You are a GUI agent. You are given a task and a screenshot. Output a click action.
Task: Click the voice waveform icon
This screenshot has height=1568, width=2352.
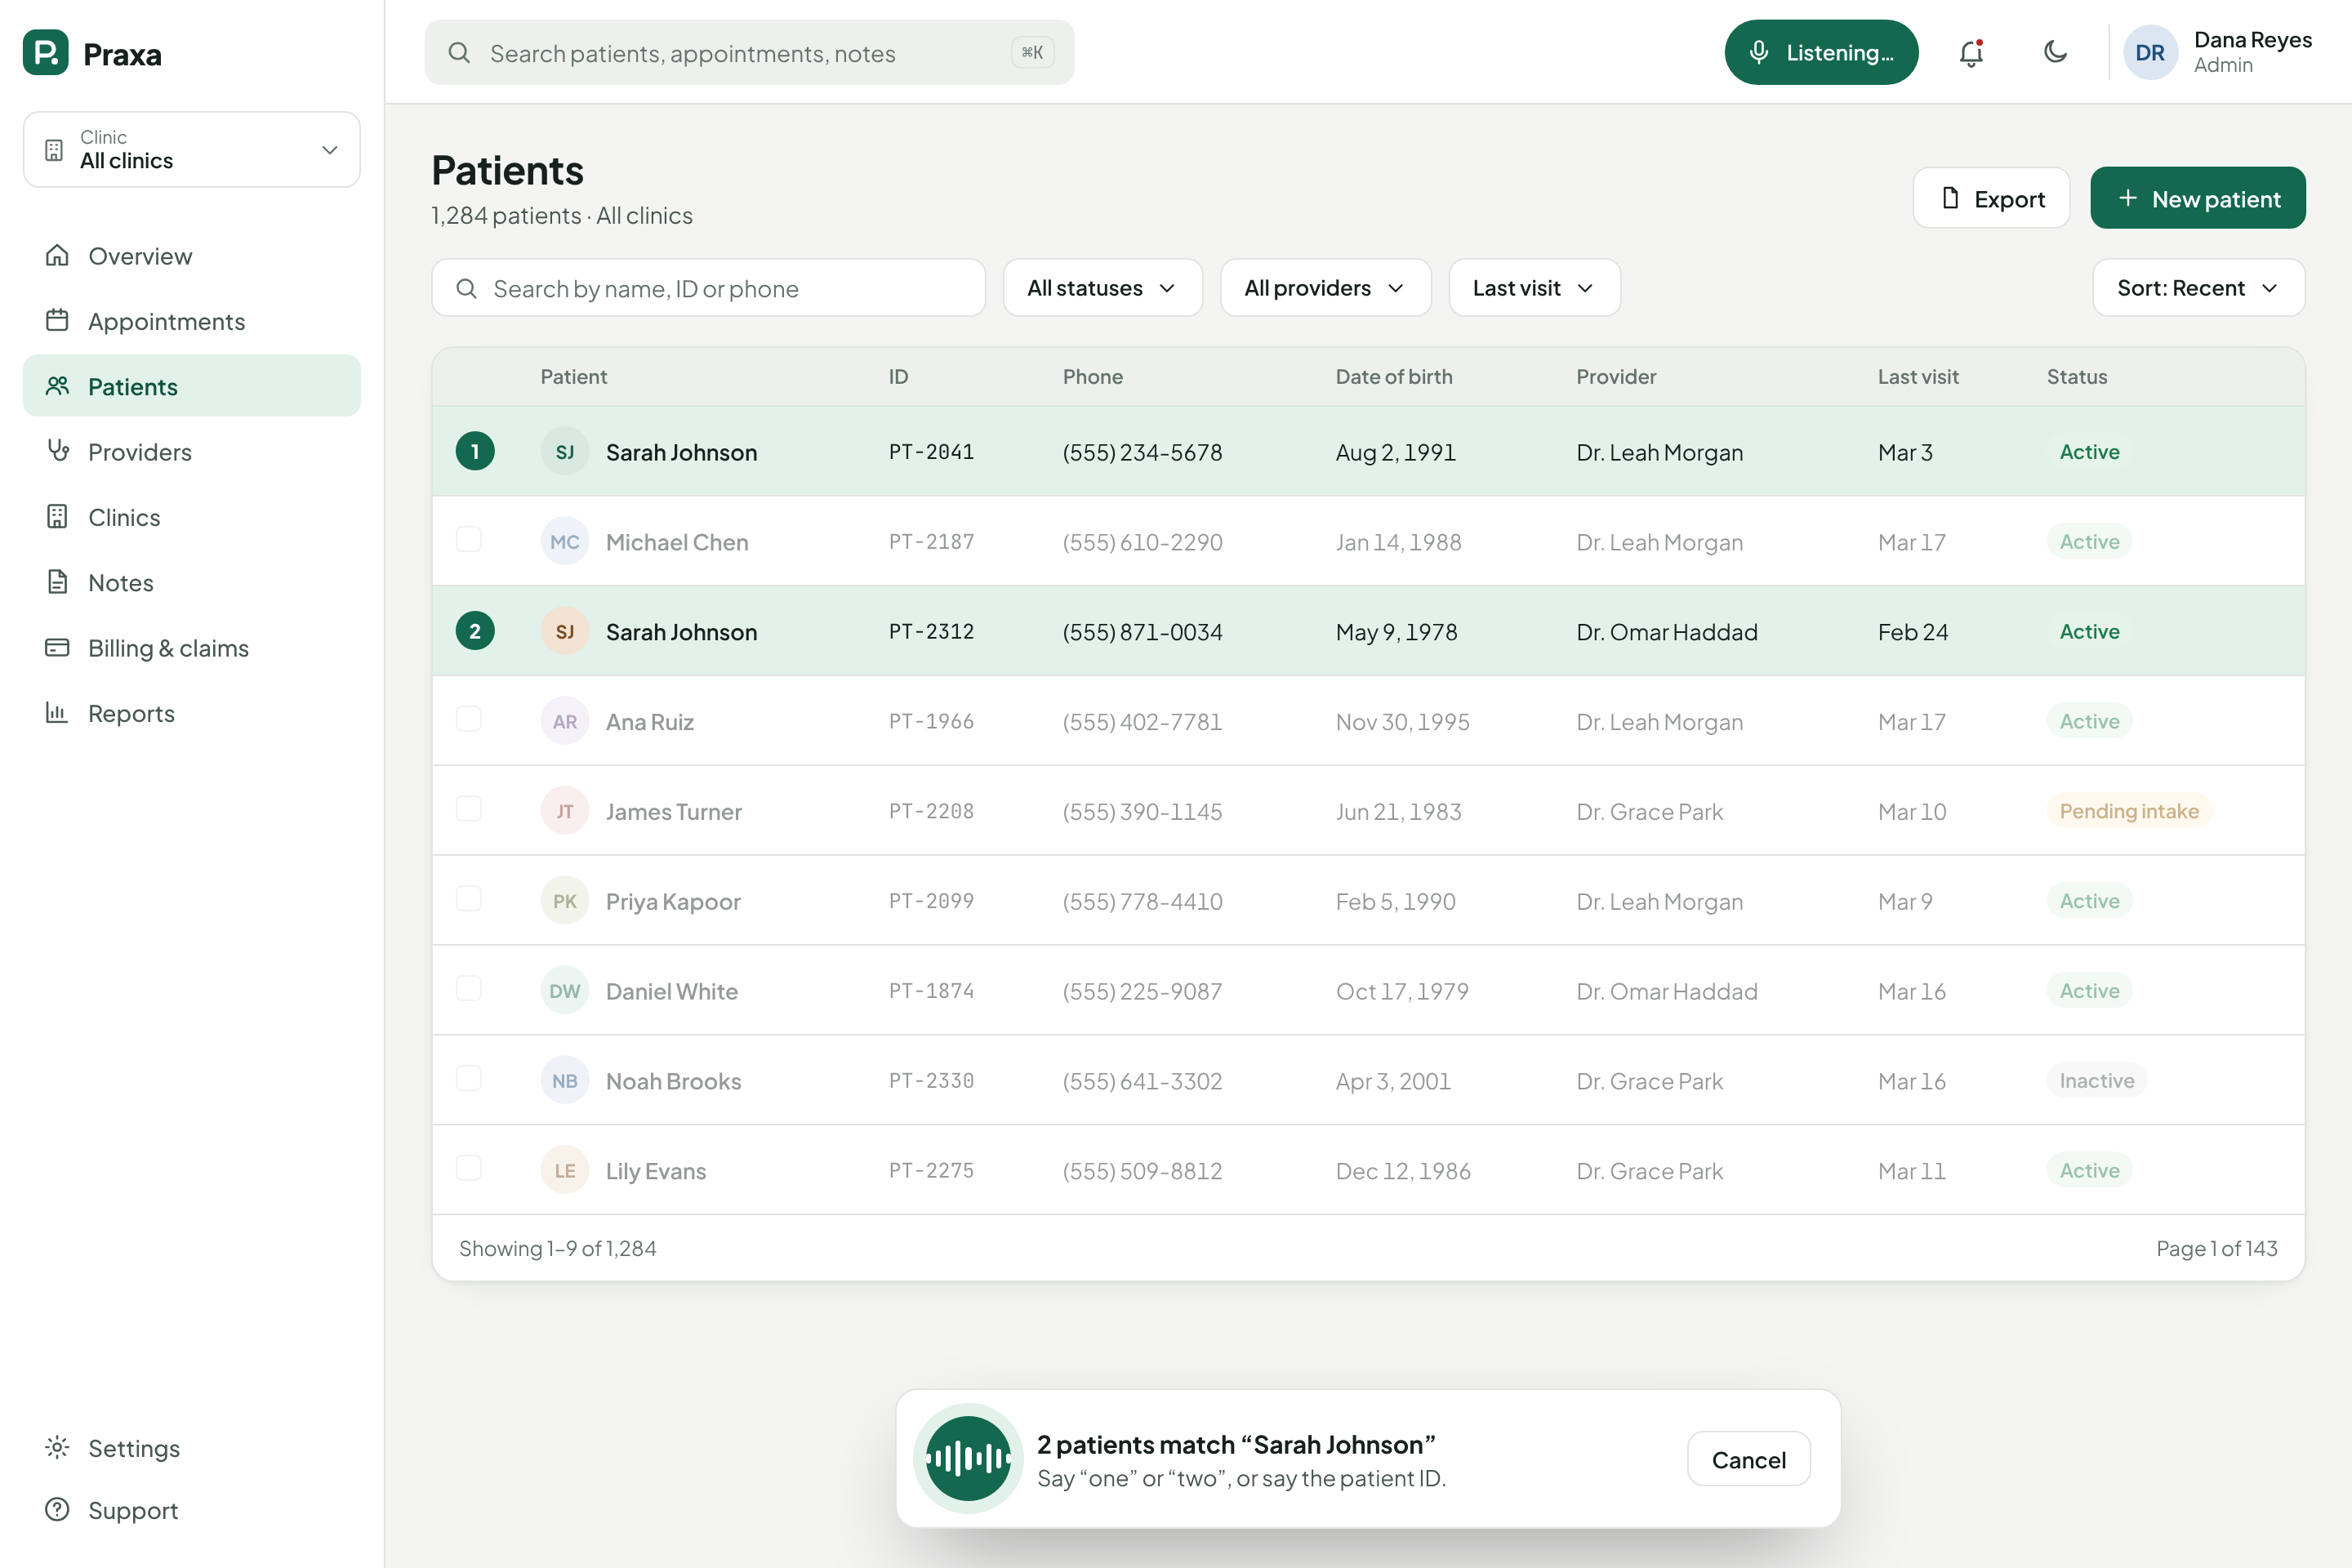pyautogui.click(x=968, y=1458)
